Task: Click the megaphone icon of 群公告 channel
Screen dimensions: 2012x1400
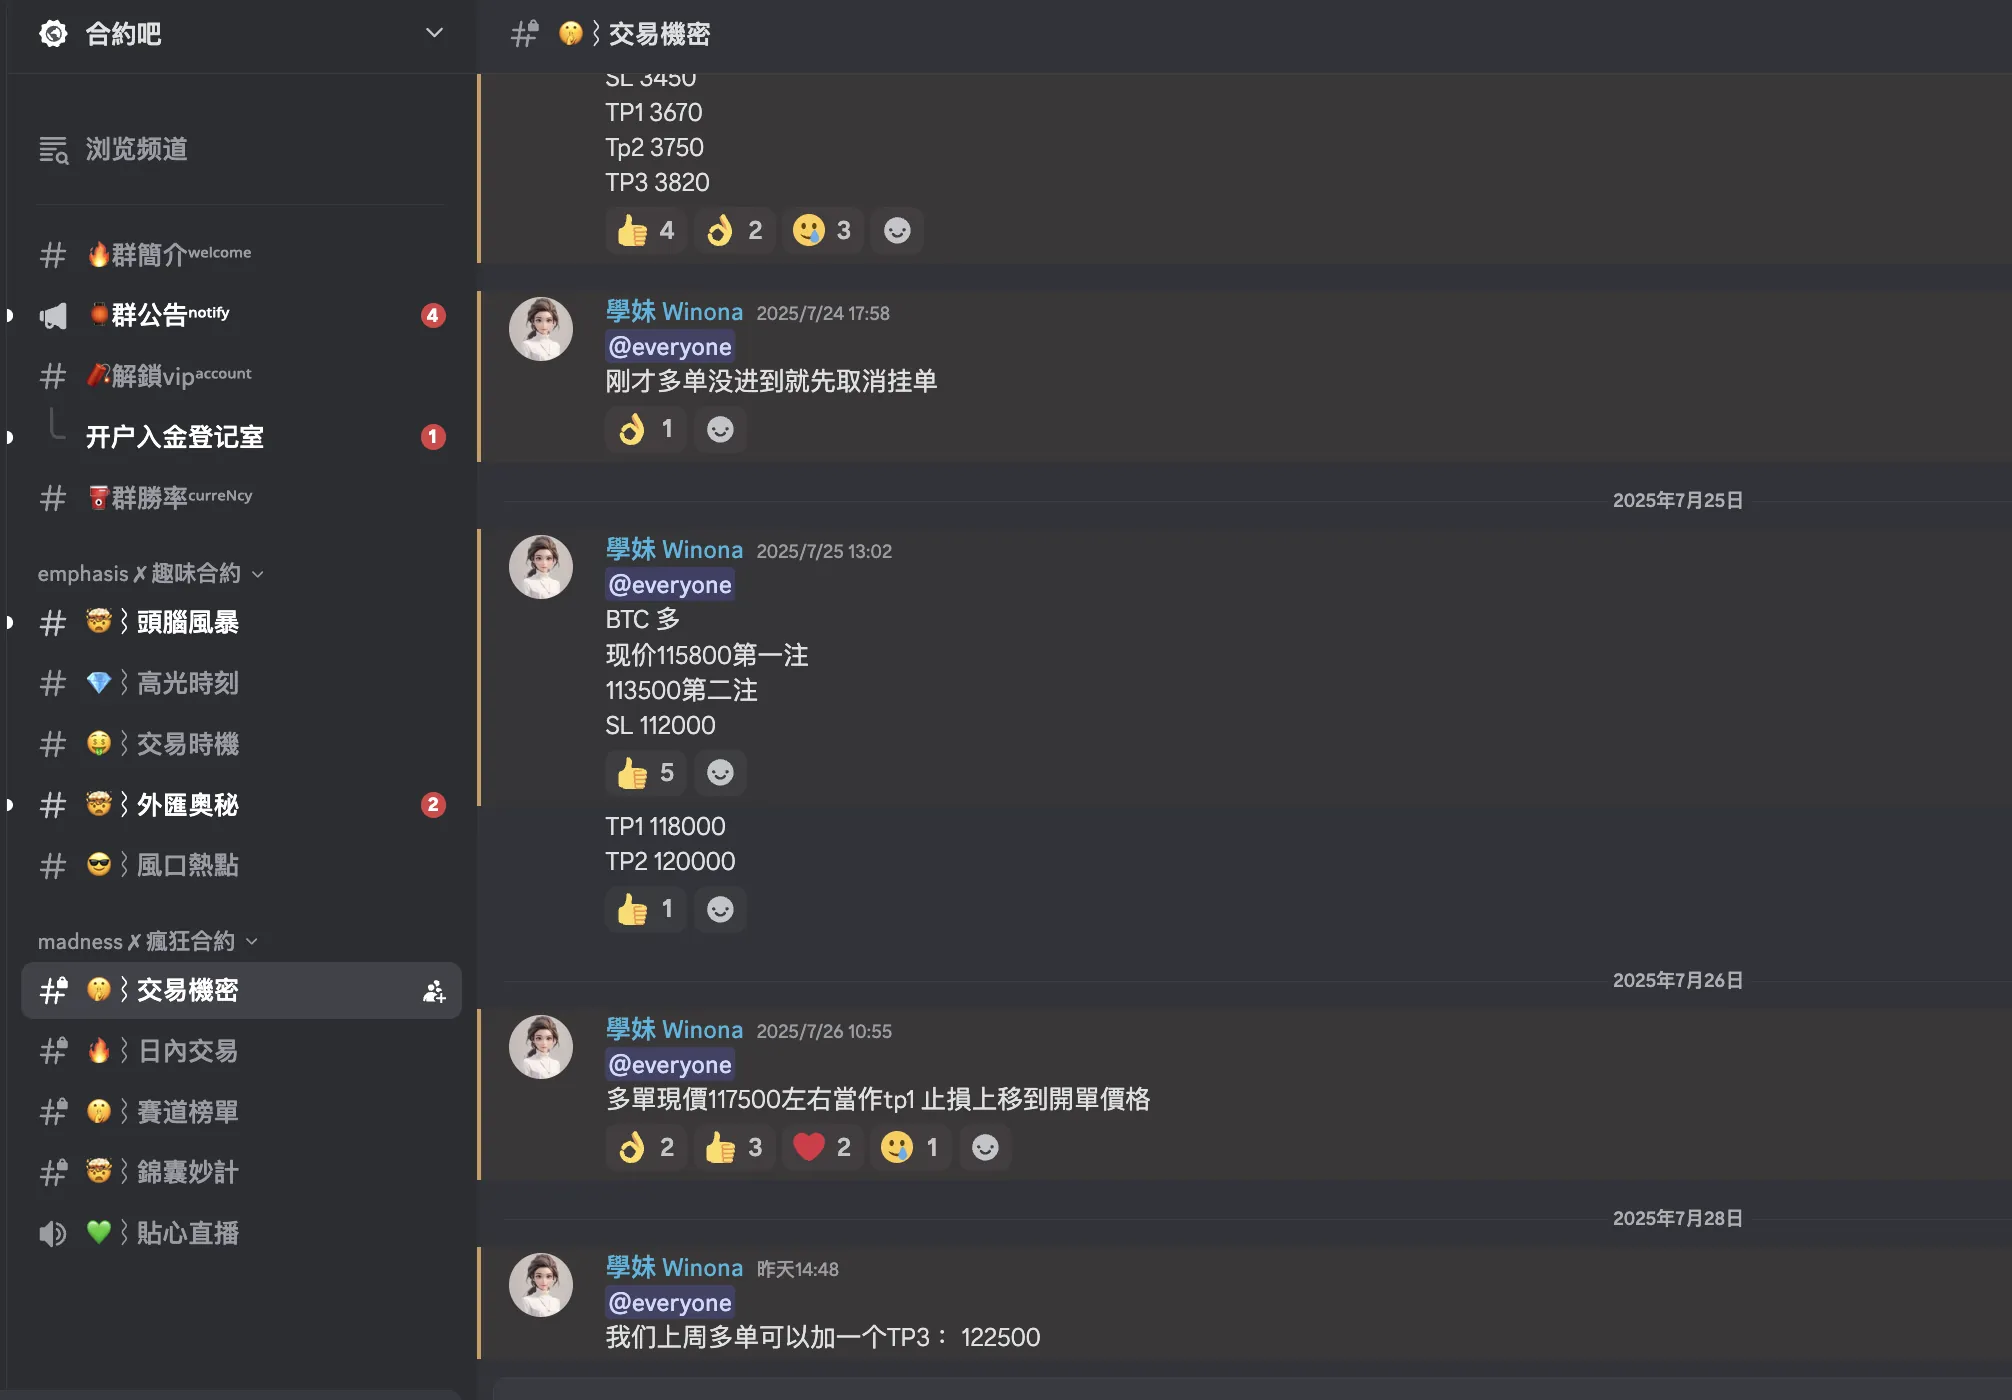Action: click(52, 315)
